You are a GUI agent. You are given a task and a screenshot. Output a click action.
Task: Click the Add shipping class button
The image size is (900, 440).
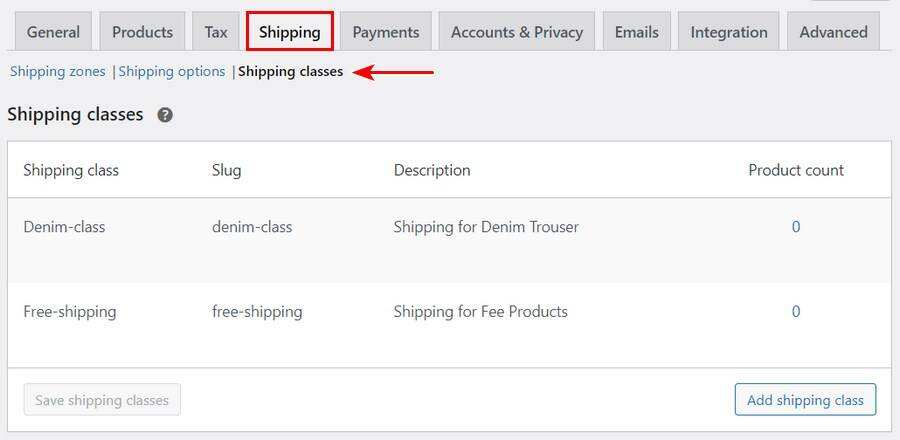[x=805, y=400]
